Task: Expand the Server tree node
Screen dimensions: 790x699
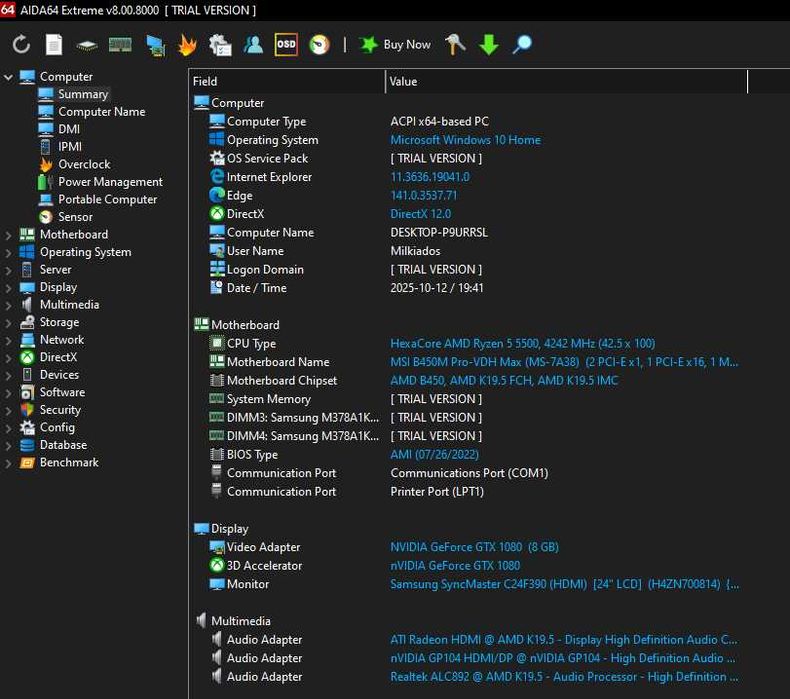Action: tap(8, 271)
